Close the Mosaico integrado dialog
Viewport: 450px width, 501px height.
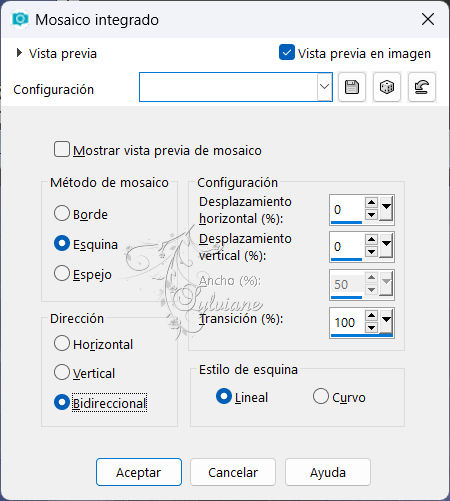(428, 19)
